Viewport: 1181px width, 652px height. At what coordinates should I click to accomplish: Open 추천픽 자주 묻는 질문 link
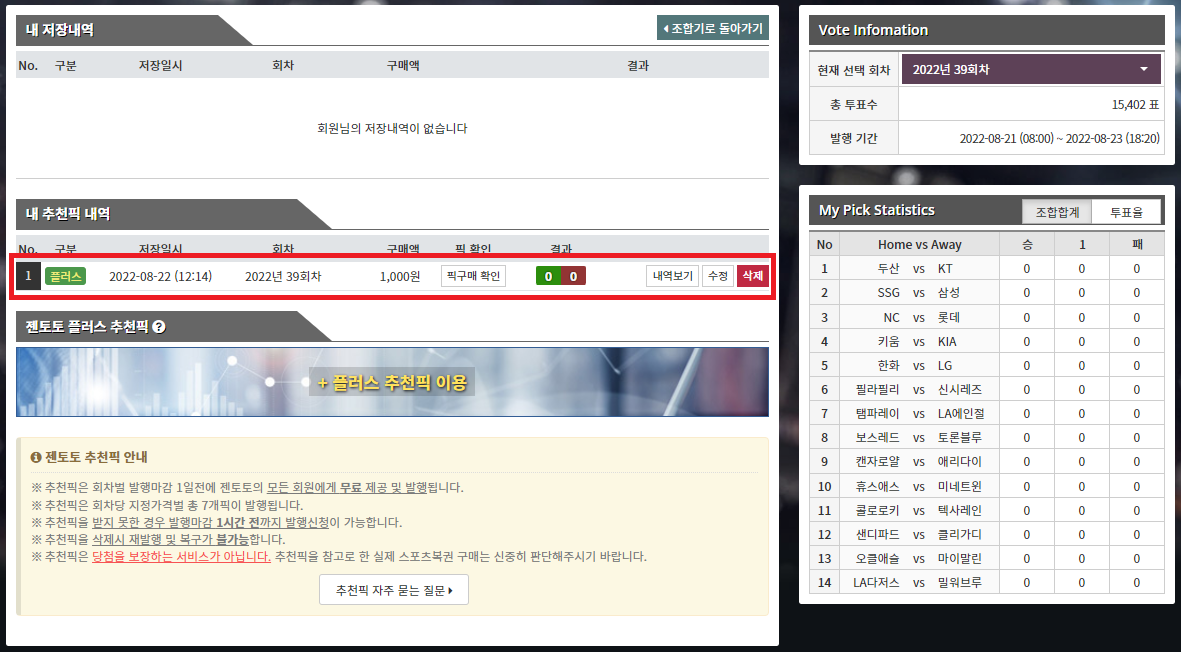tap(394, 590)
